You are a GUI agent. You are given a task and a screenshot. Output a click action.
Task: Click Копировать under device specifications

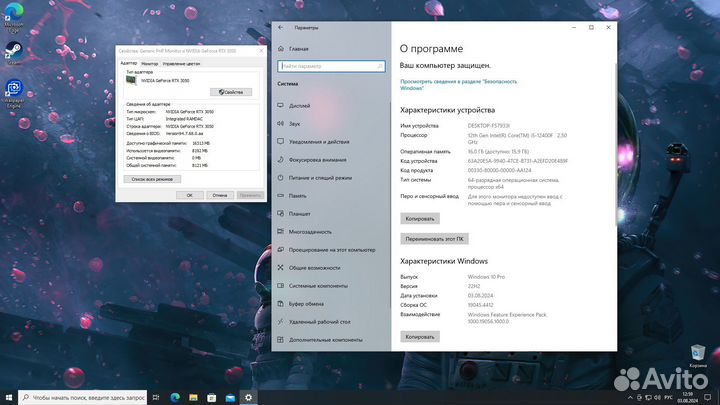coord(420,219)
